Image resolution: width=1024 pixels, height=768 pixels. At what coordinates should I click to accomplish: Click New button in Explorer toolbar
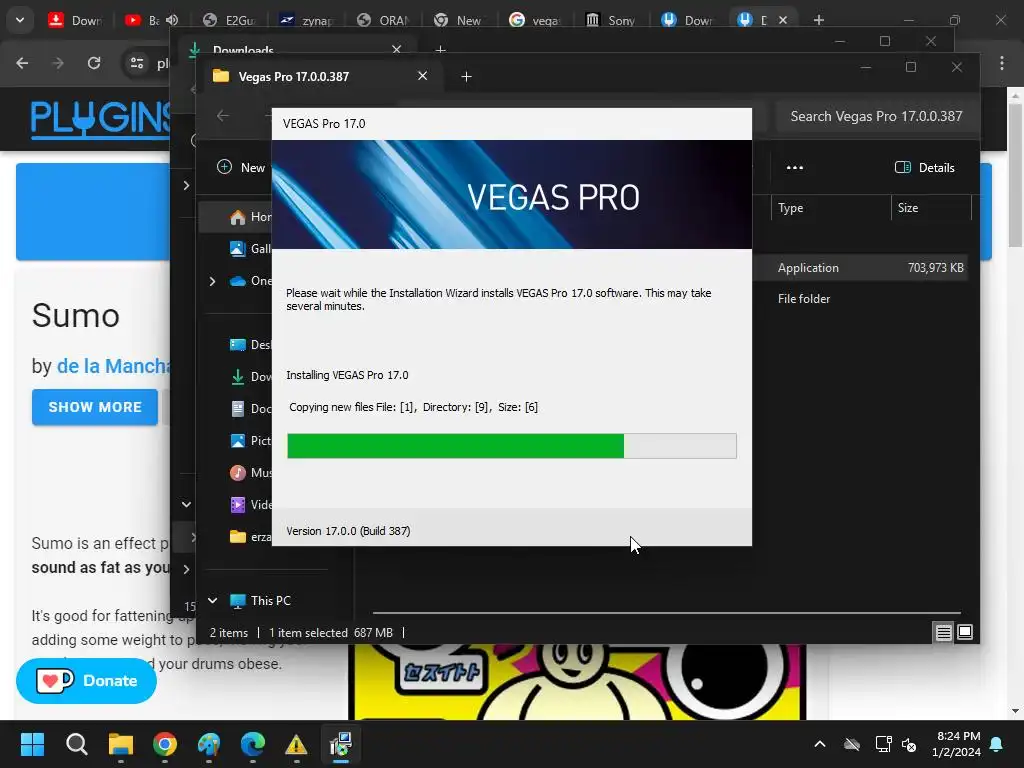241,168
